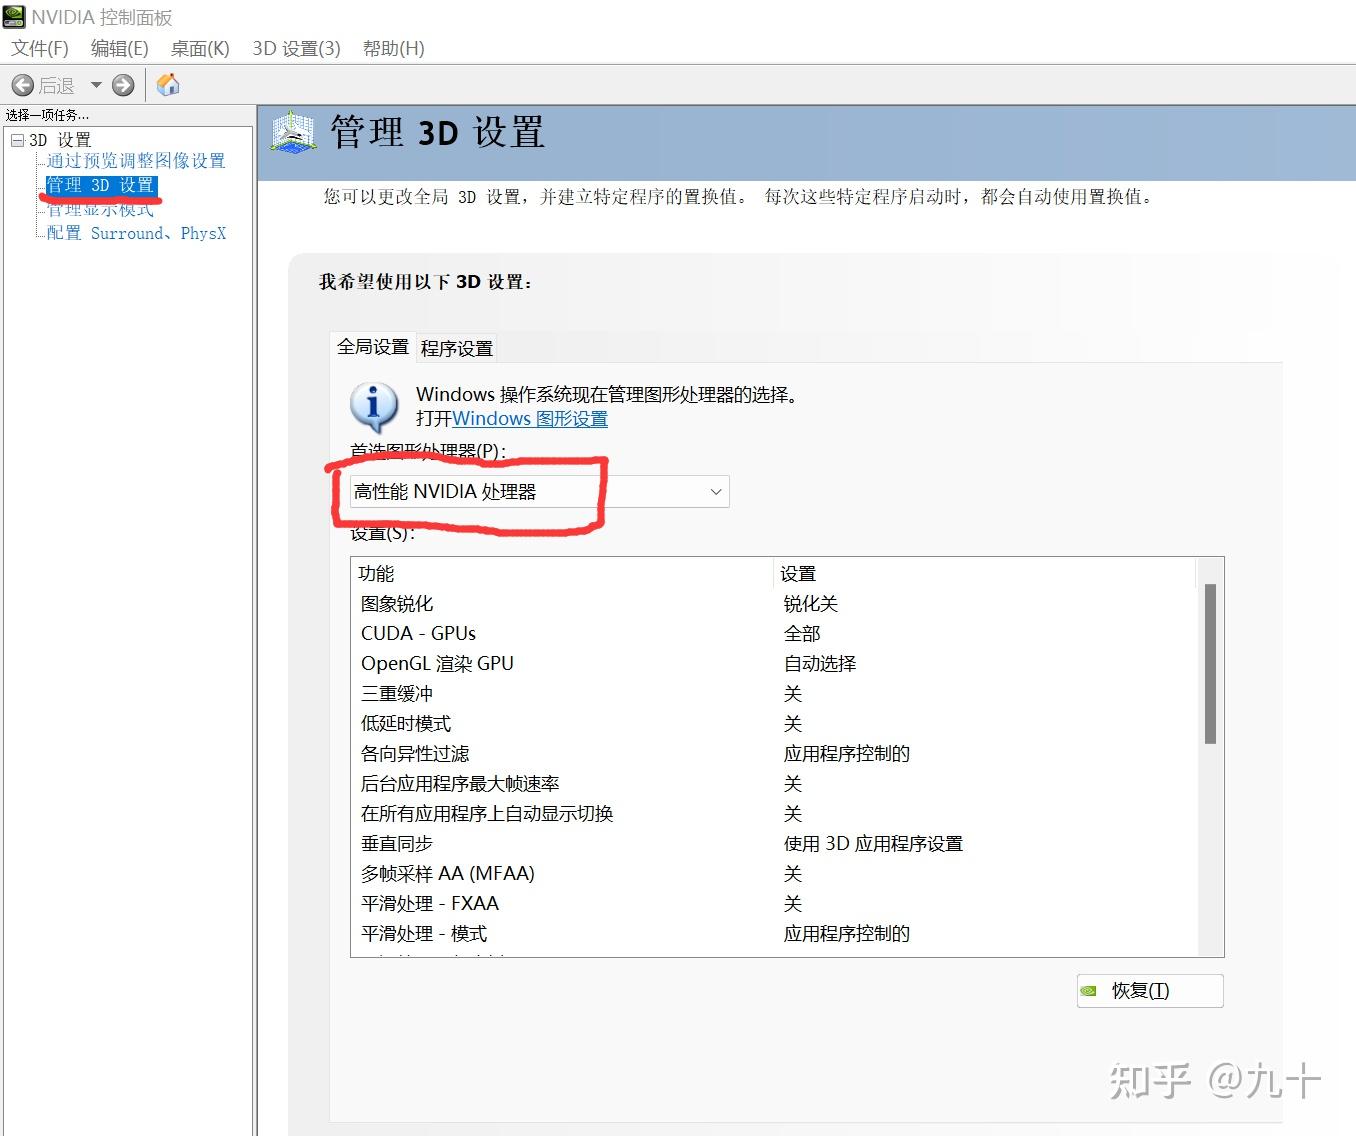Select the 在所有应用程序上自动显示切换 row
The image size is (1356, 1136).
[773, 814]
